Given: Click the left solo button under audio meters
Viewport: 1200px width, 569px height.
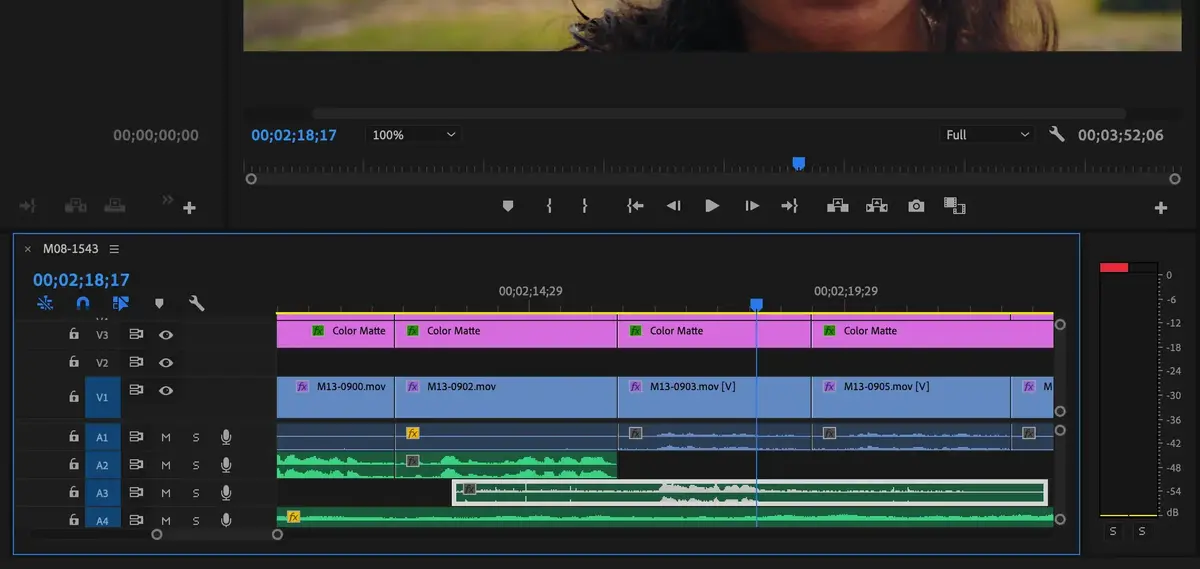Looking at the screenshot, I should tap(1113, 531).
